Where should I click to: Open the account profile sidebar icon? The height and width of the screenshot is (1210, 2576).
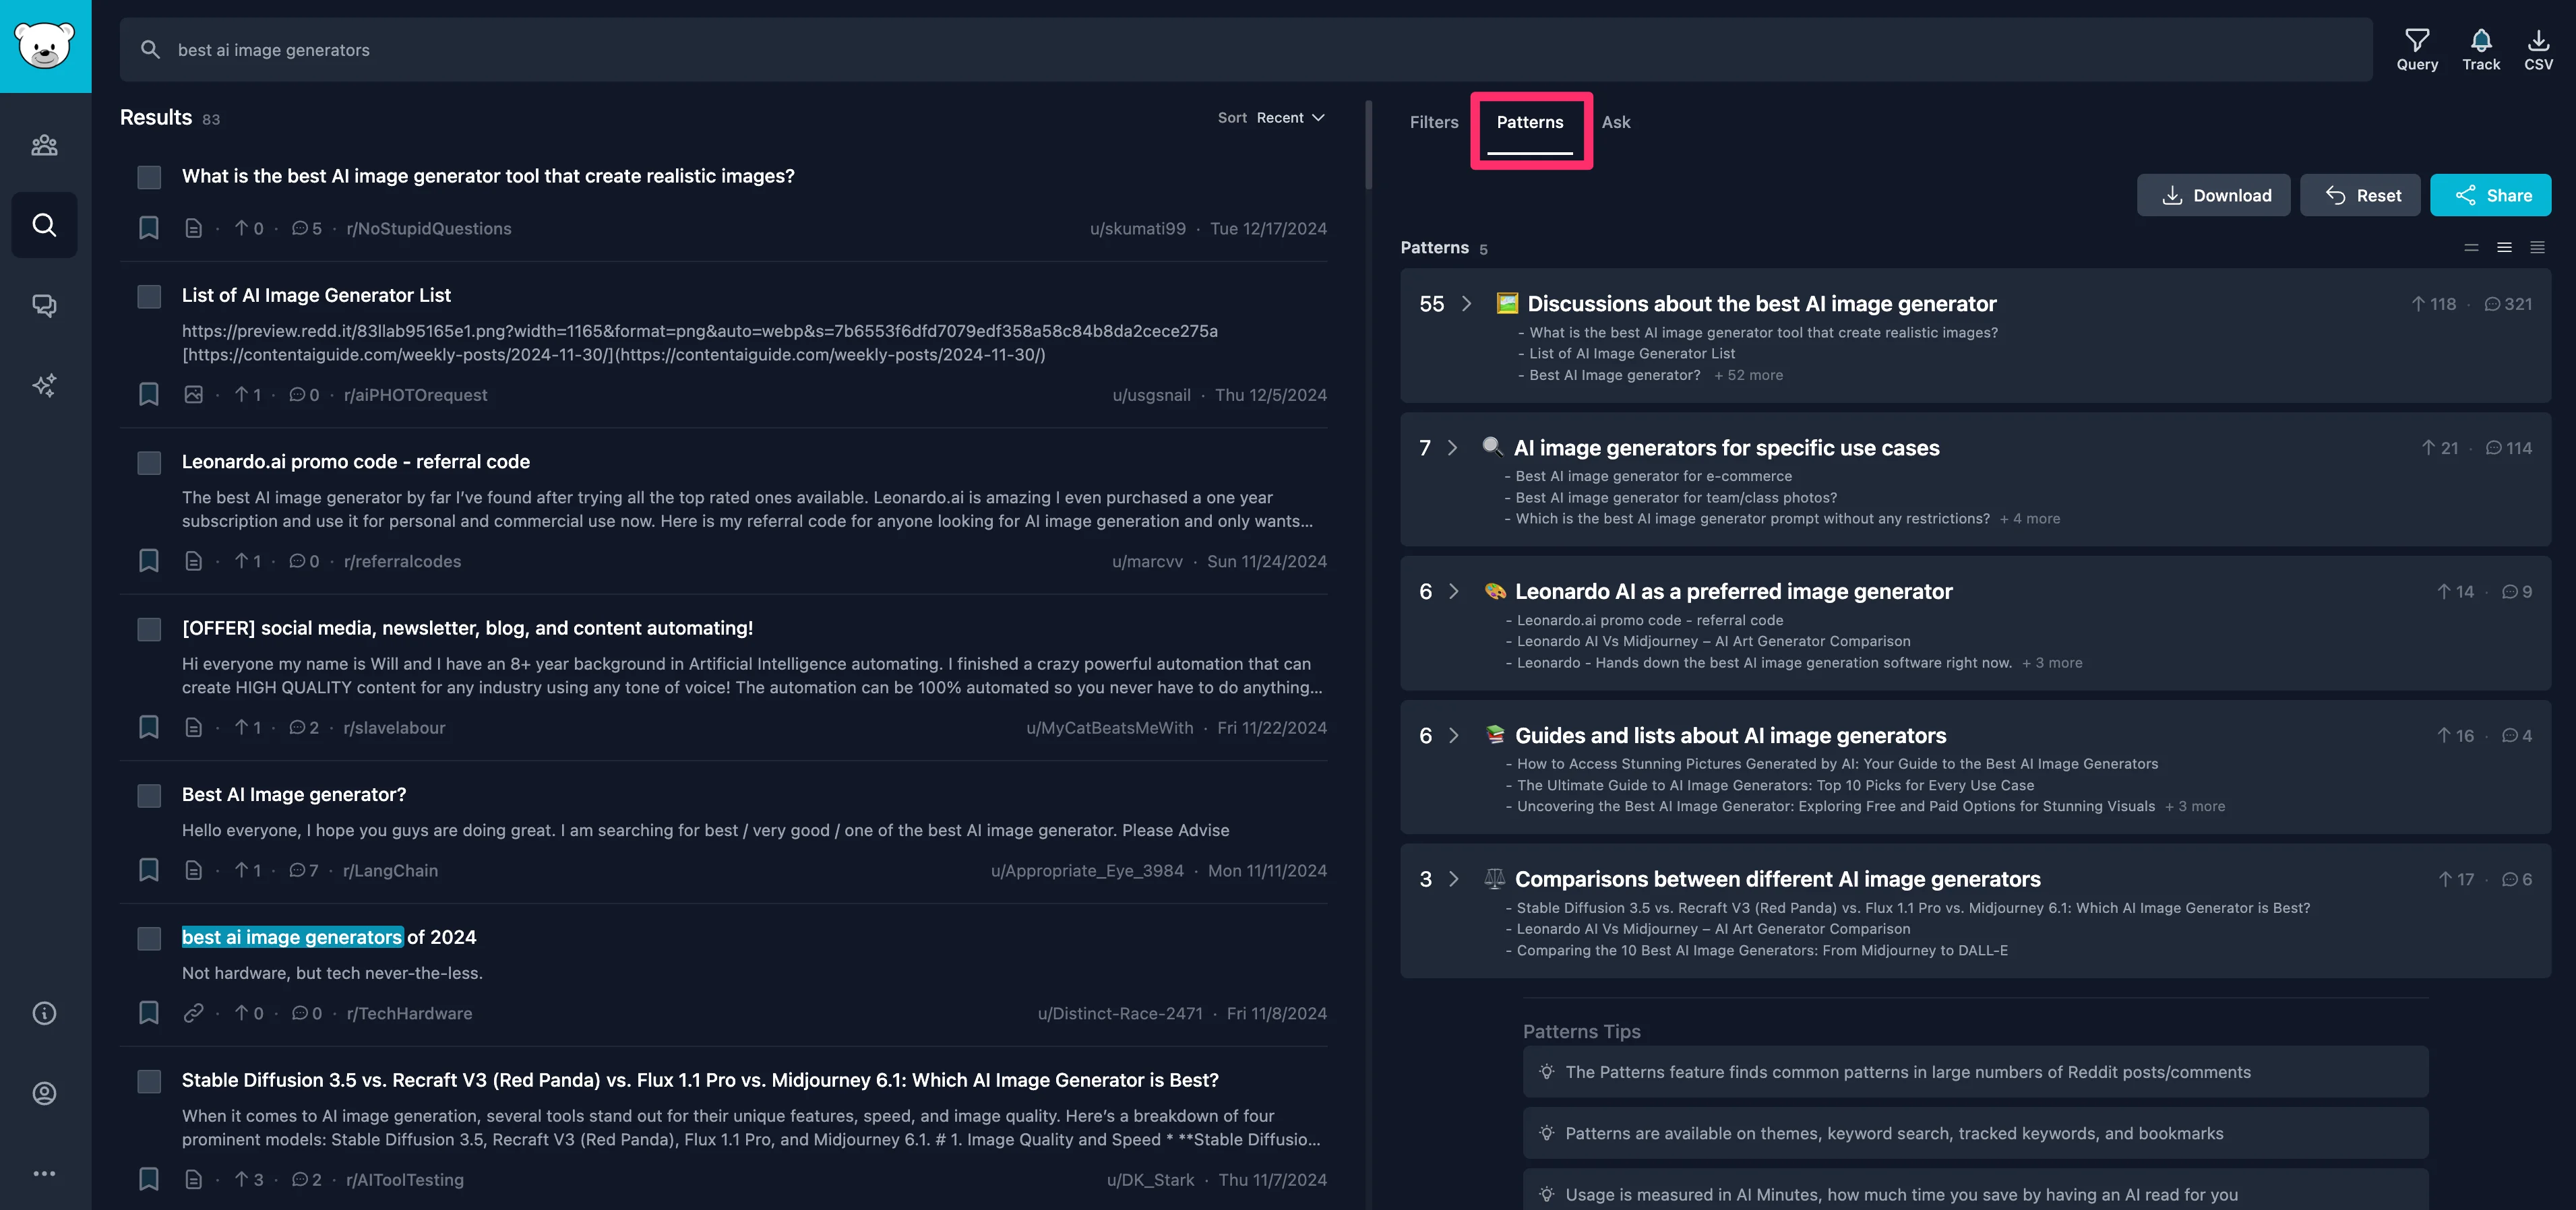click(44, 1093)
